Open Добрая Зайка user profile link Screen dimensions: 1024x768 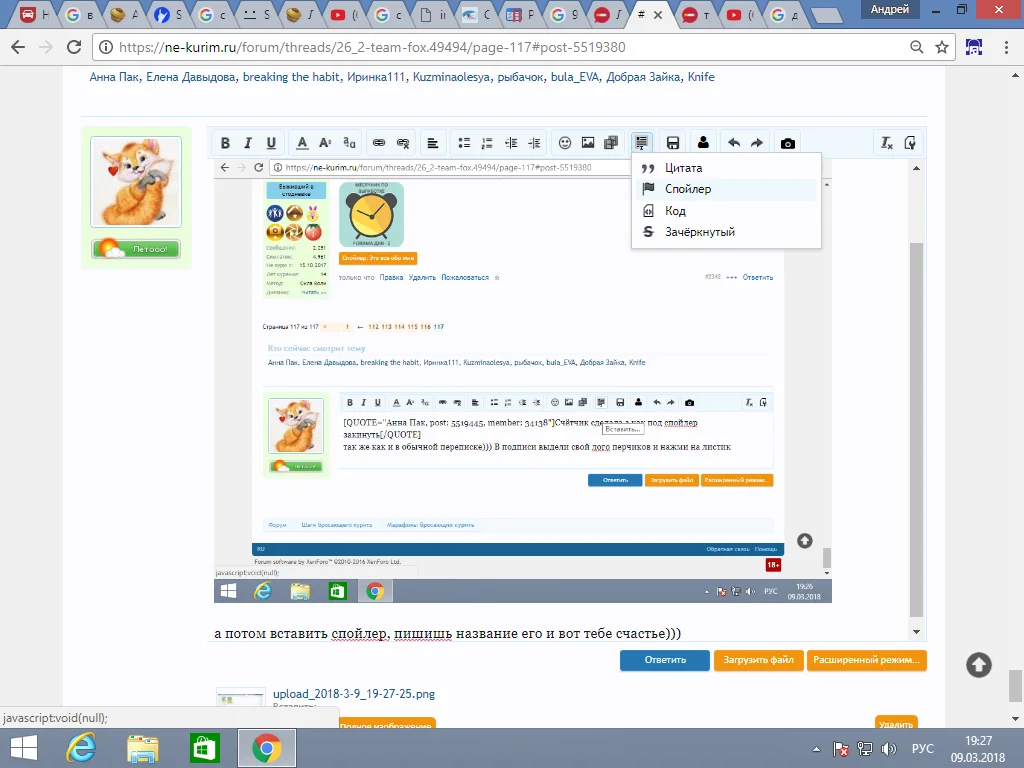(x=643, y=77)
